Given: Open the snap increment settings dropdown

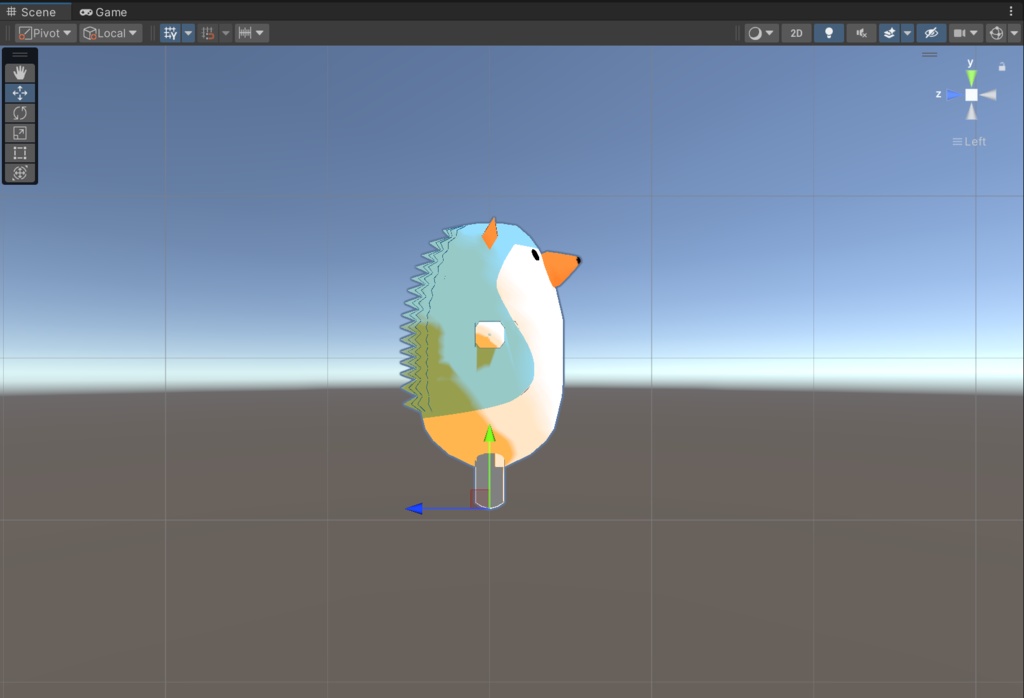Looking at the screenshot, I should pos(251,33).
